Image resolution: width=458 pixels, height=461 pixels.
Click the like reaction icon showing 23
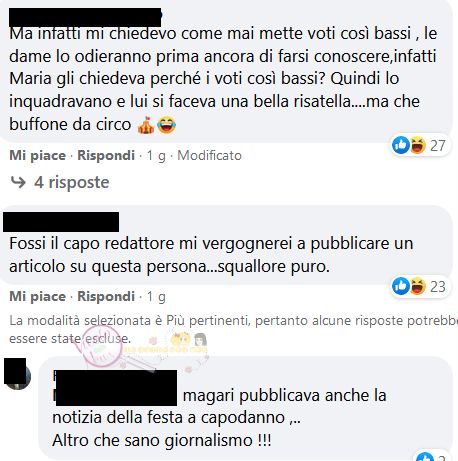click(x=400, y=286)
